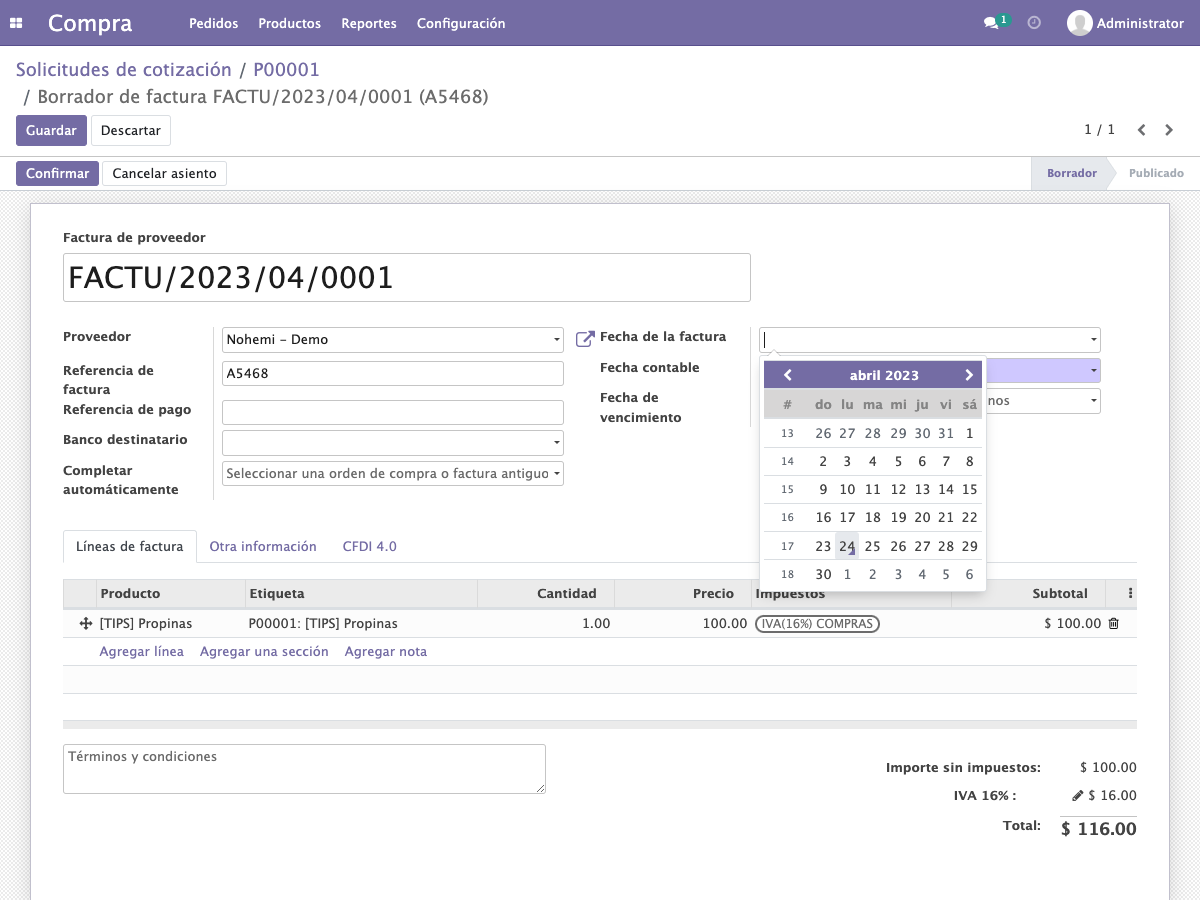Click abril 2023 calendar header

click(884, 375)
